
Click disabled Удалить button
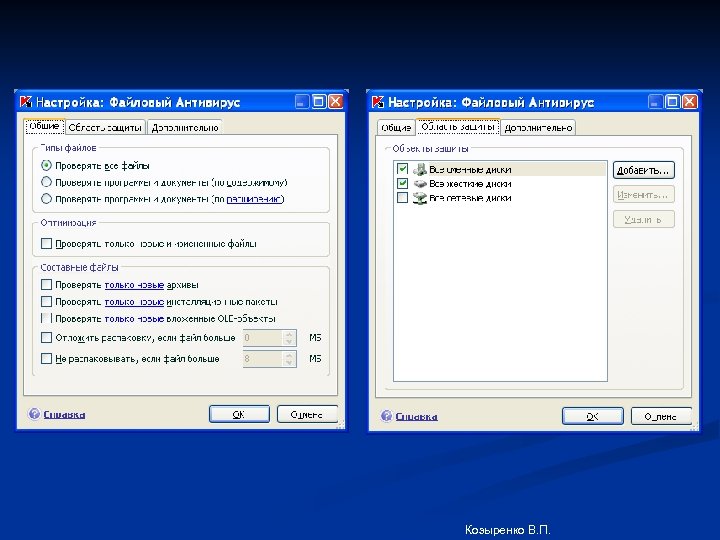coord(643,219)
